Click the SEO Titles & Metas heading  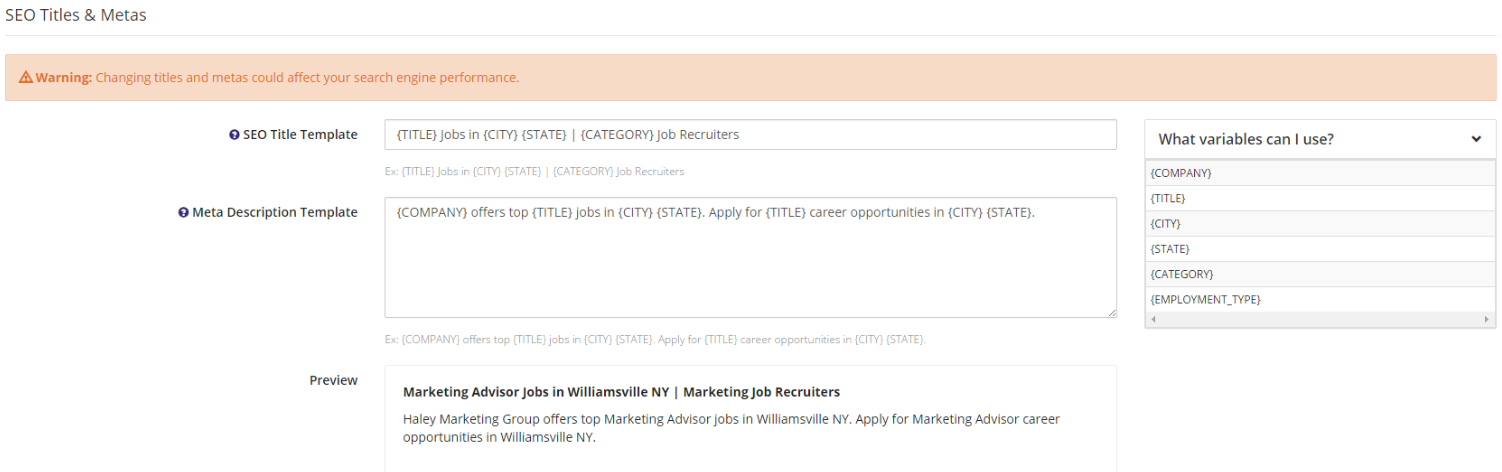(x=76, y=15)
